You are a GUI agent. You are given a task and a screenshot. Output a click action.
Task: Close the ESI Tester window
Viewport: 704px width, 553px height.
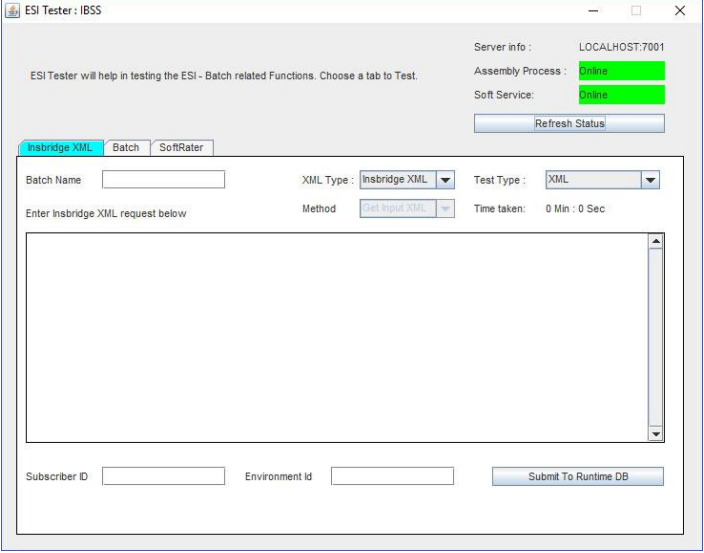tap(680, 10)
